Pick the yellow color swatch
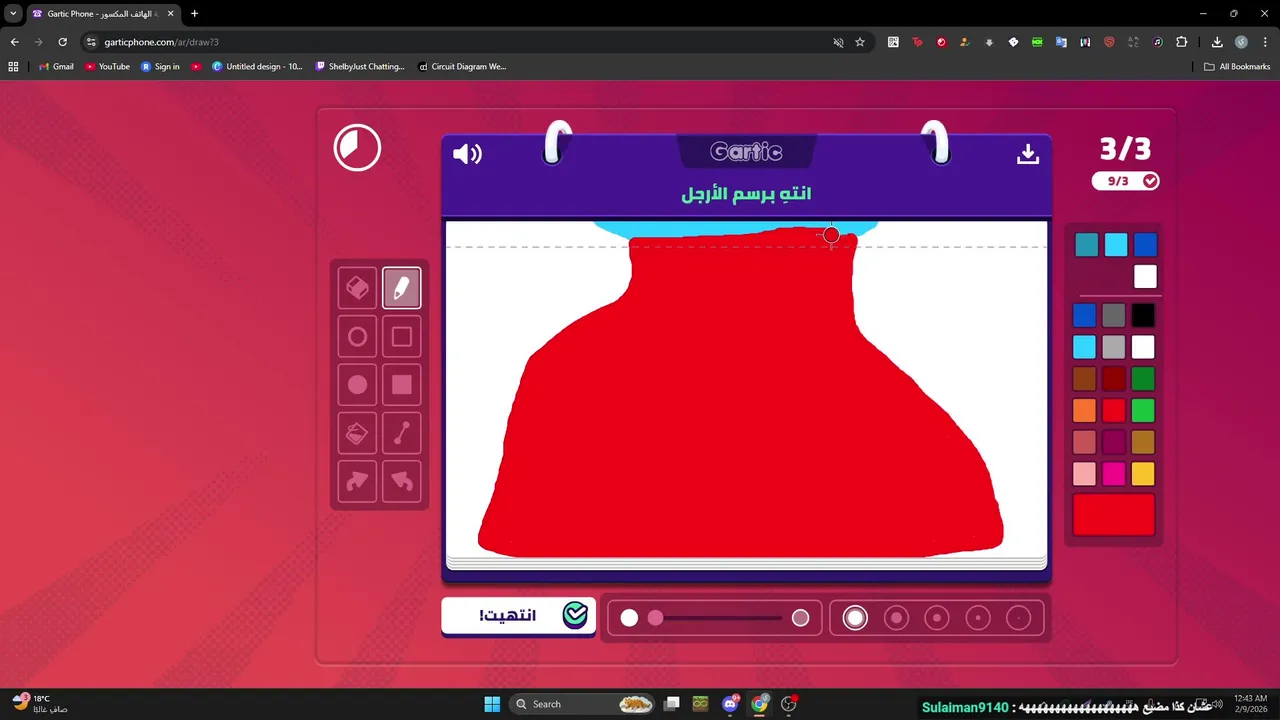Viewport: 1280px width, 720px height. pyautogui.click(x=1143, y=474)
